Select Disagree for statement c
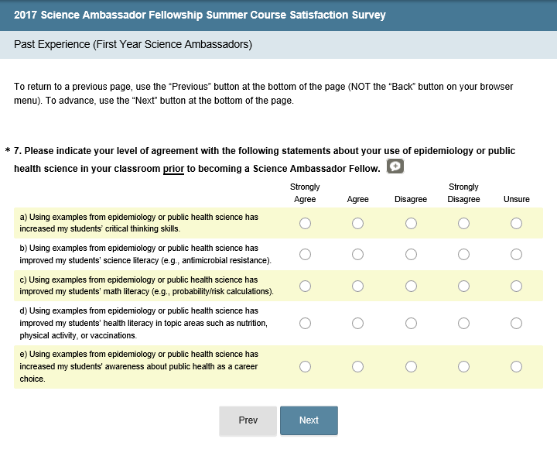557x463 pixels. (411, 286)
